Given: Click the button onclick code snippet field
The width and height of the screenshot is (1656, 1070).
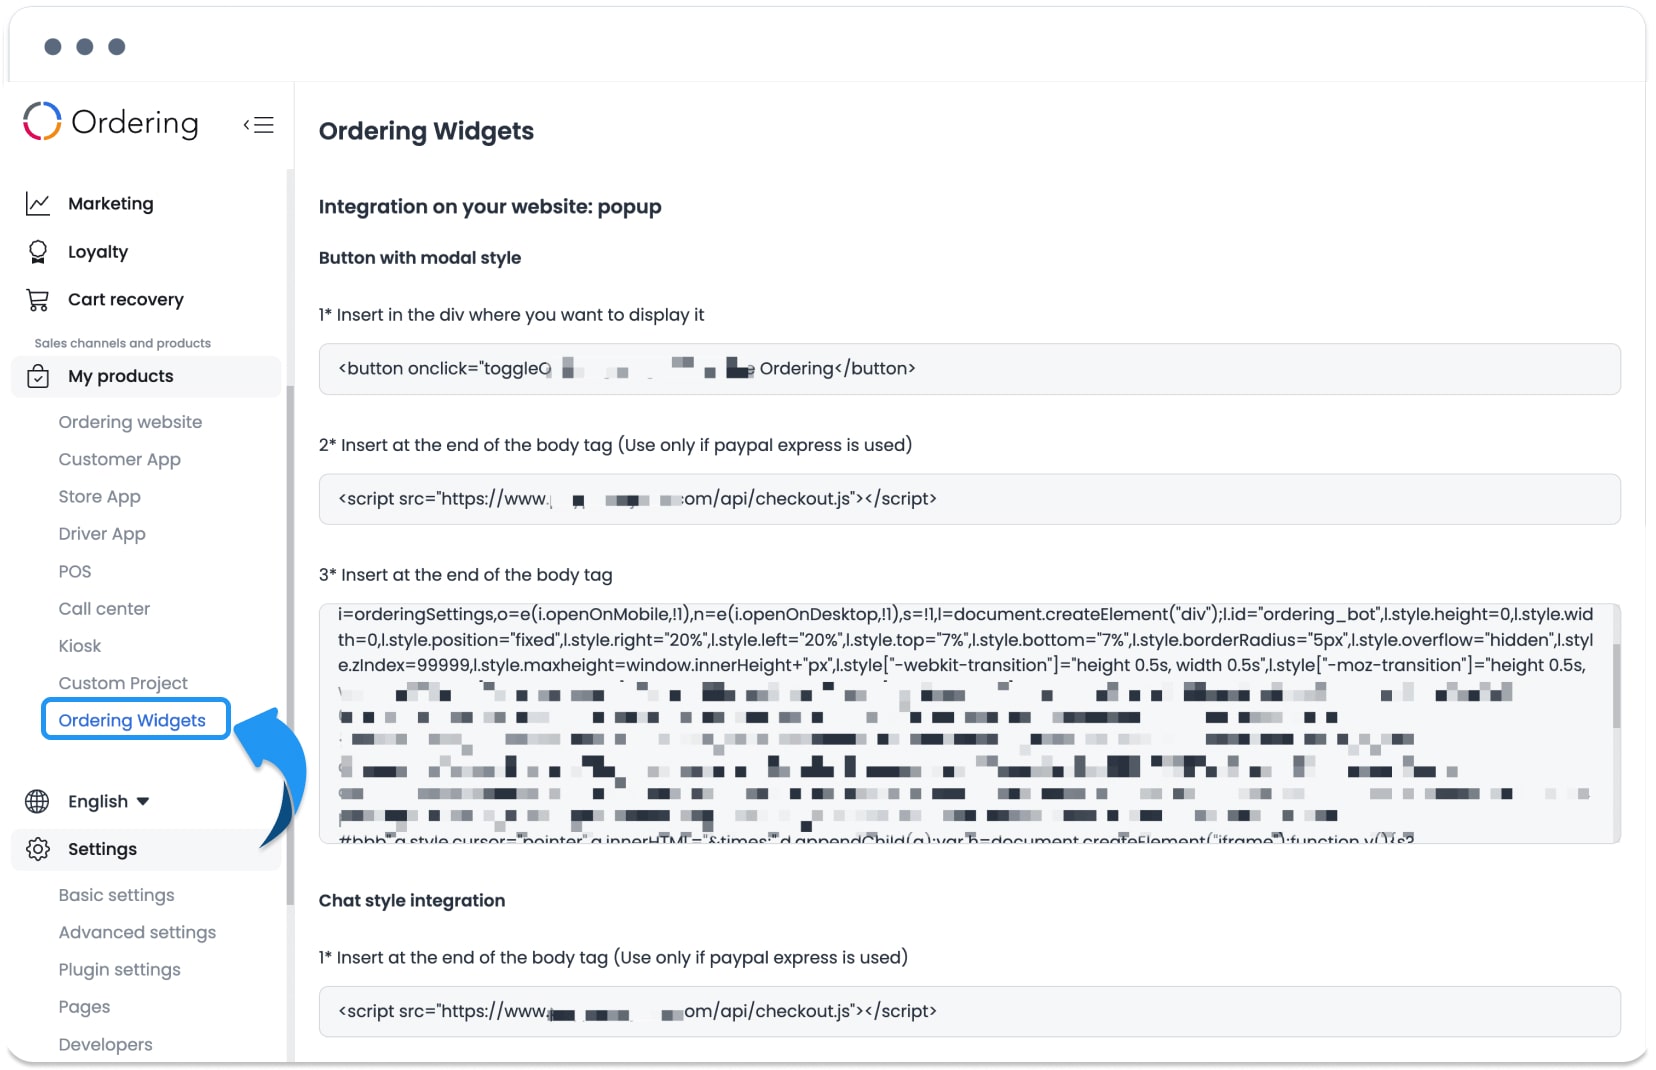Looking at the screenshot, I should [x=969, y=369].
